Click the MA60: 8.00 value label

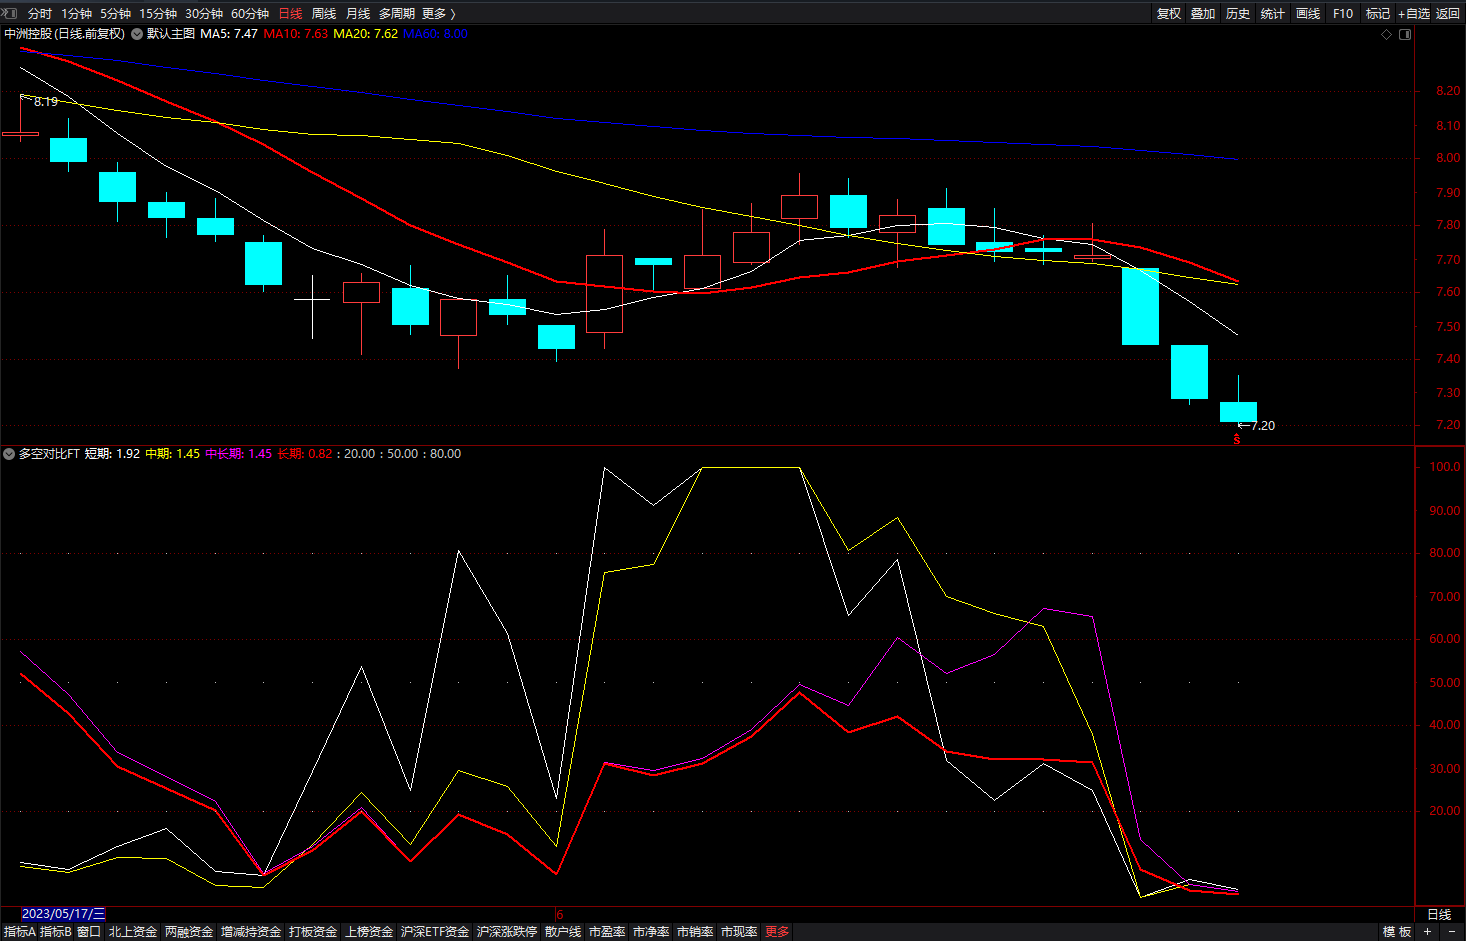[x=435, y=34]
